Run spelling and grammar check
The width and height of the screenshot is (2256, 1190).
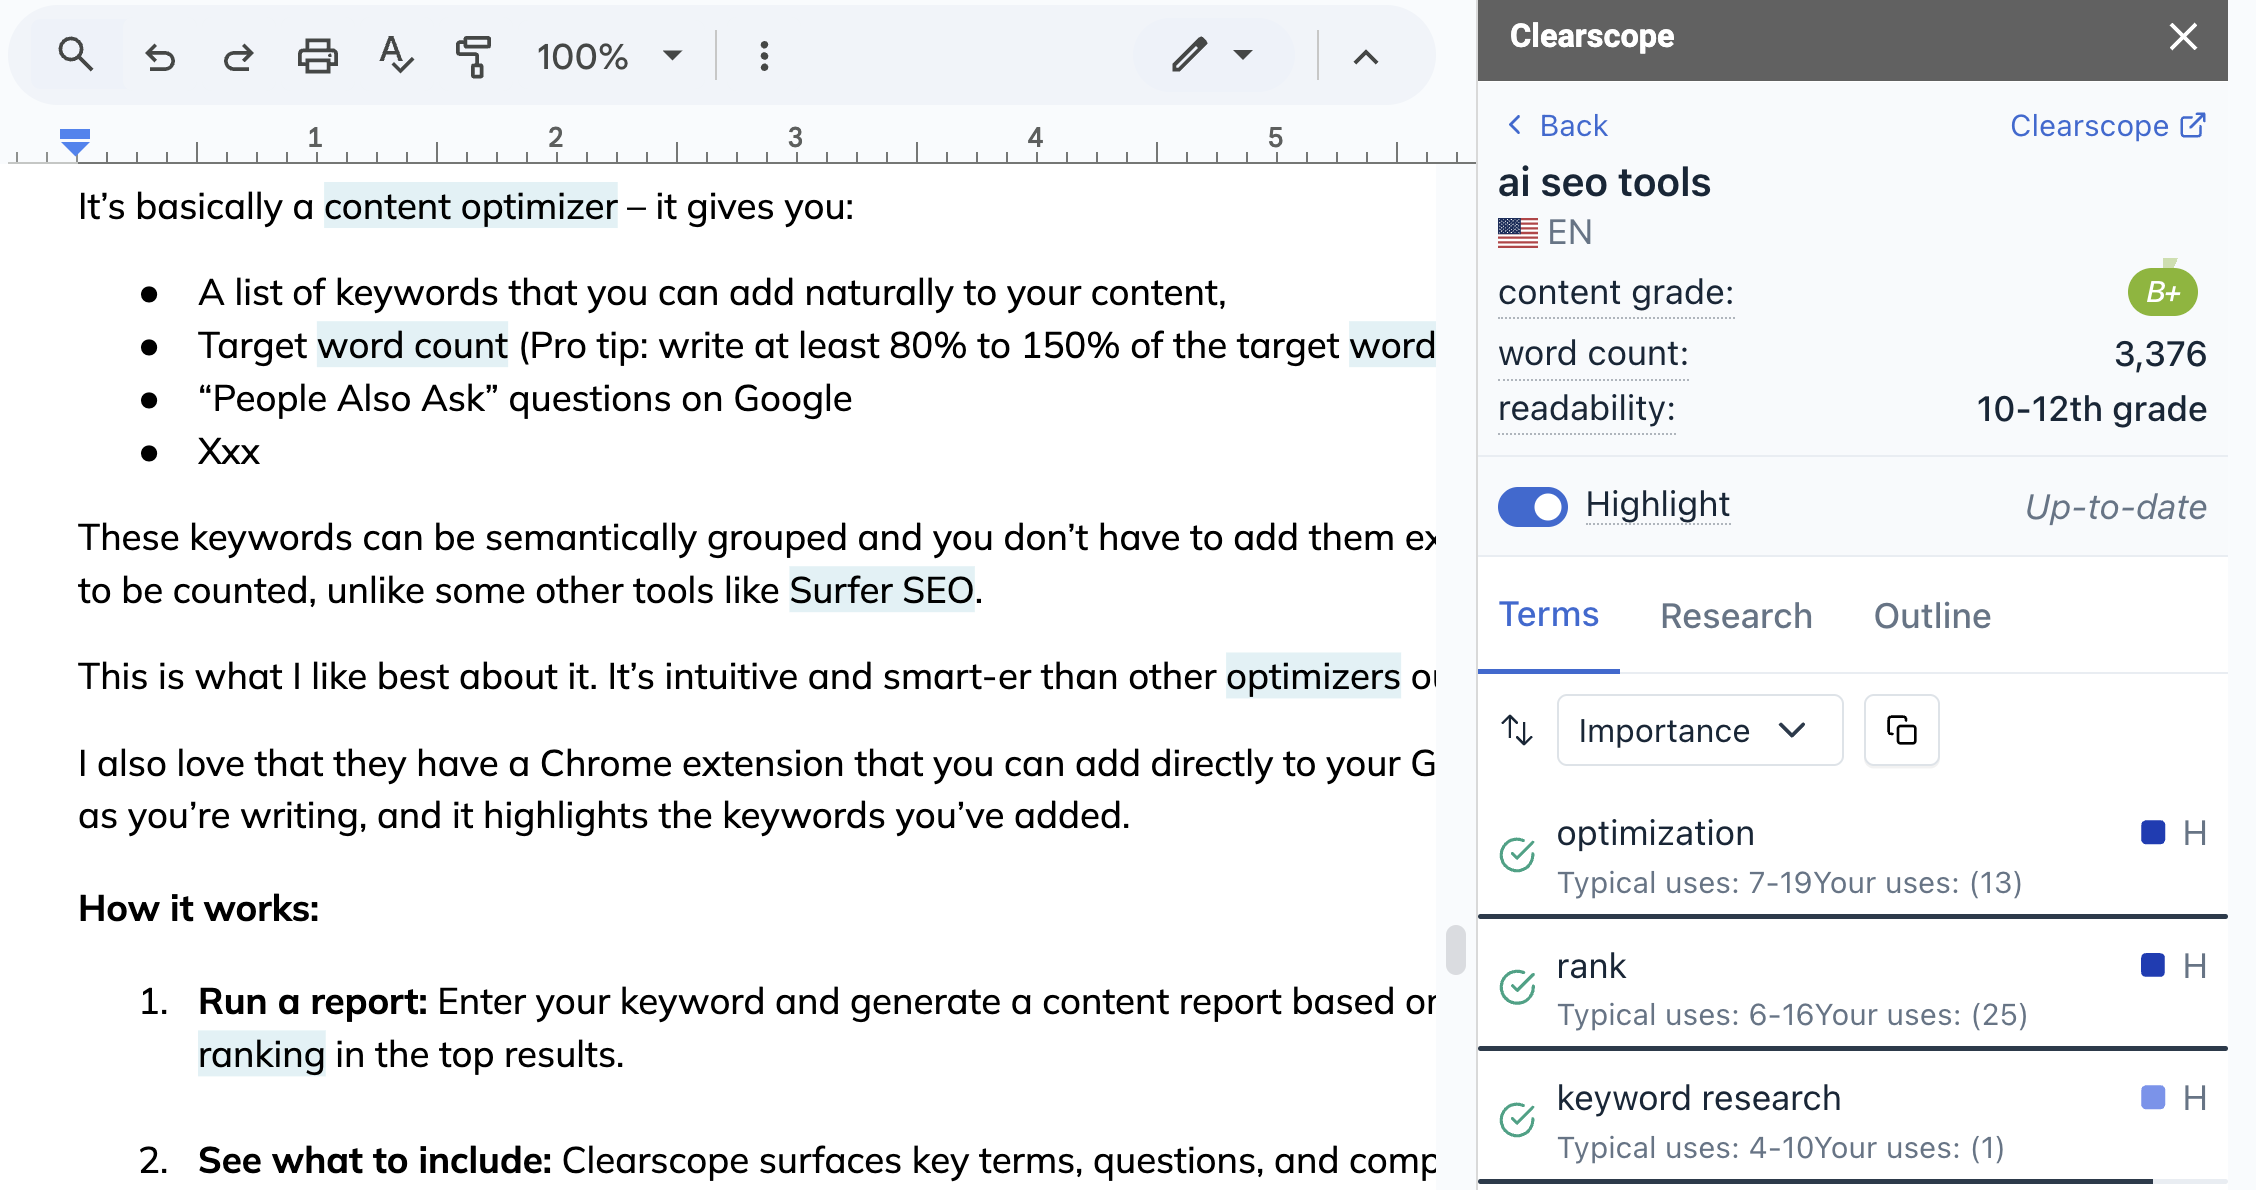[395, 55]
